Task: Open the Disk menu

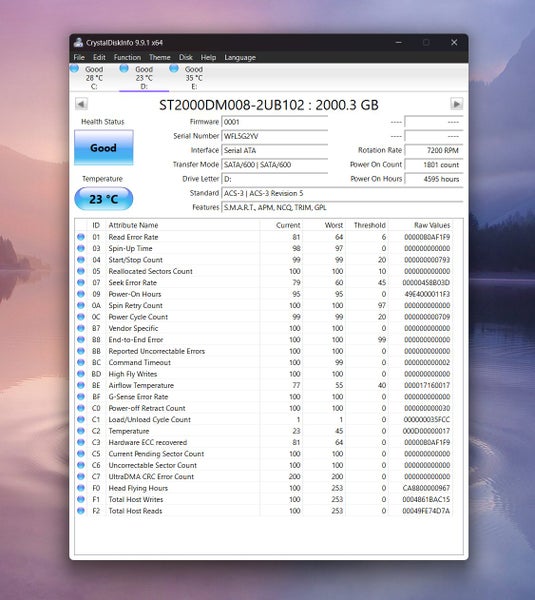Action: click(x=186, y=57)
